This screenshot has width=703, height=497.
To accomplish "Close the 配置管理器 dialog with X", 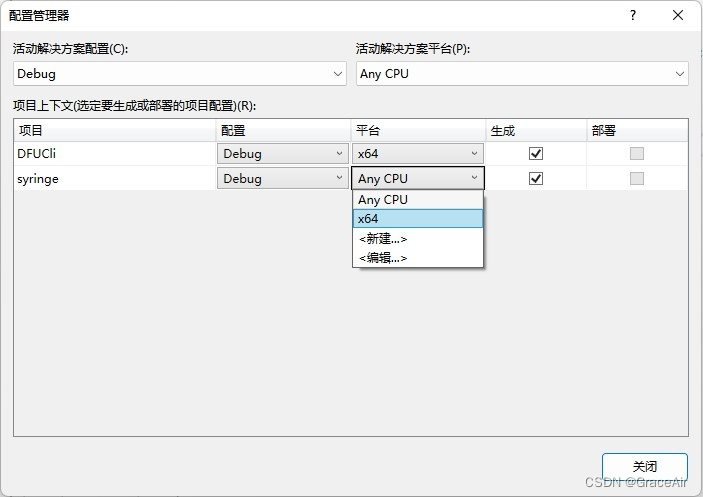I will tap(678, 15).
